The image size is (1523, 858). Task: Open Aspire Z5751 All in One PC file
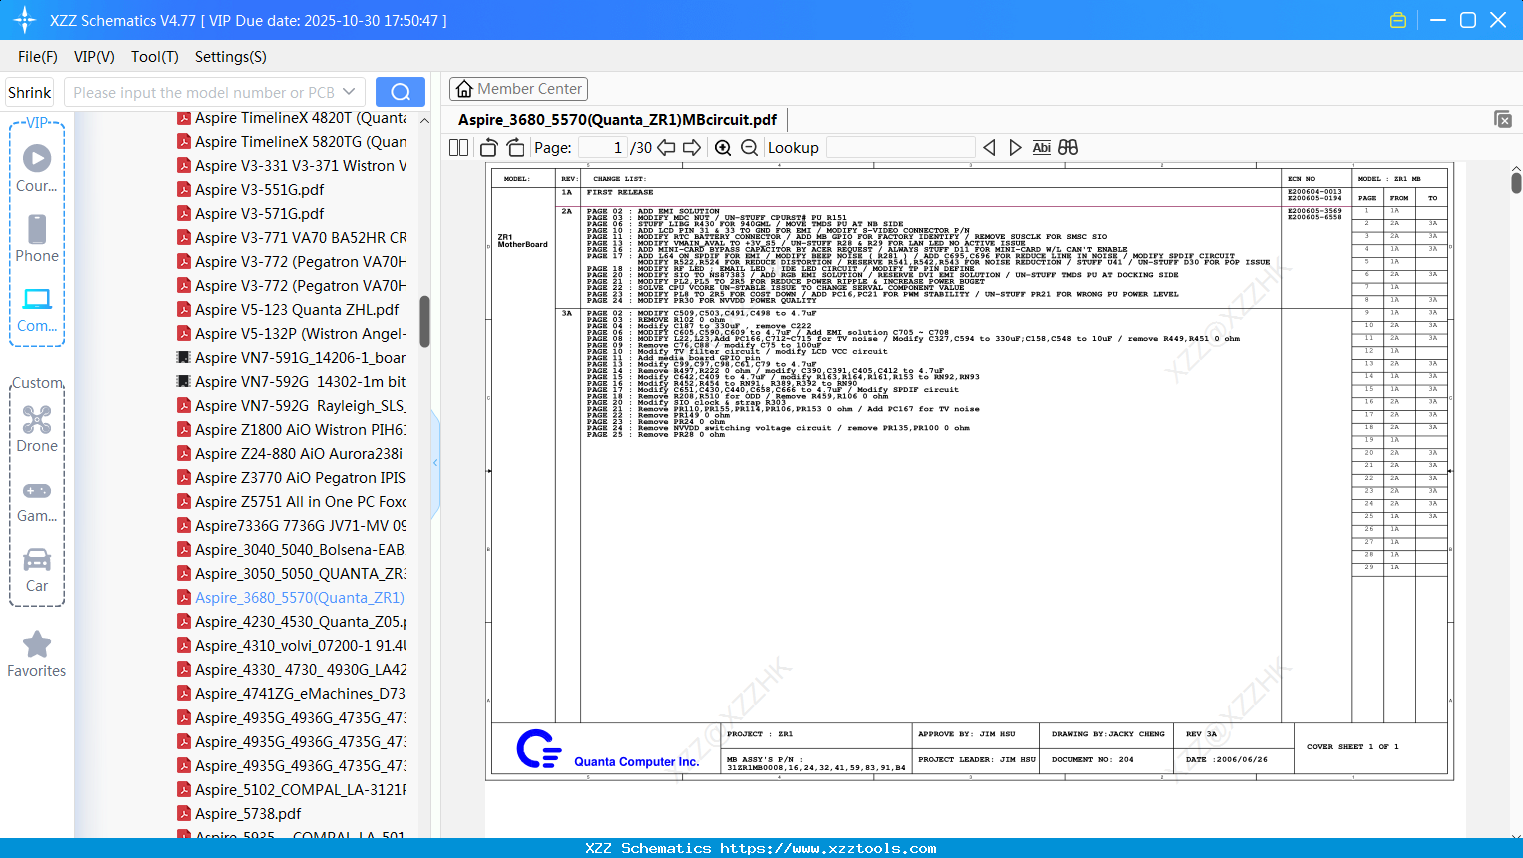291,502
